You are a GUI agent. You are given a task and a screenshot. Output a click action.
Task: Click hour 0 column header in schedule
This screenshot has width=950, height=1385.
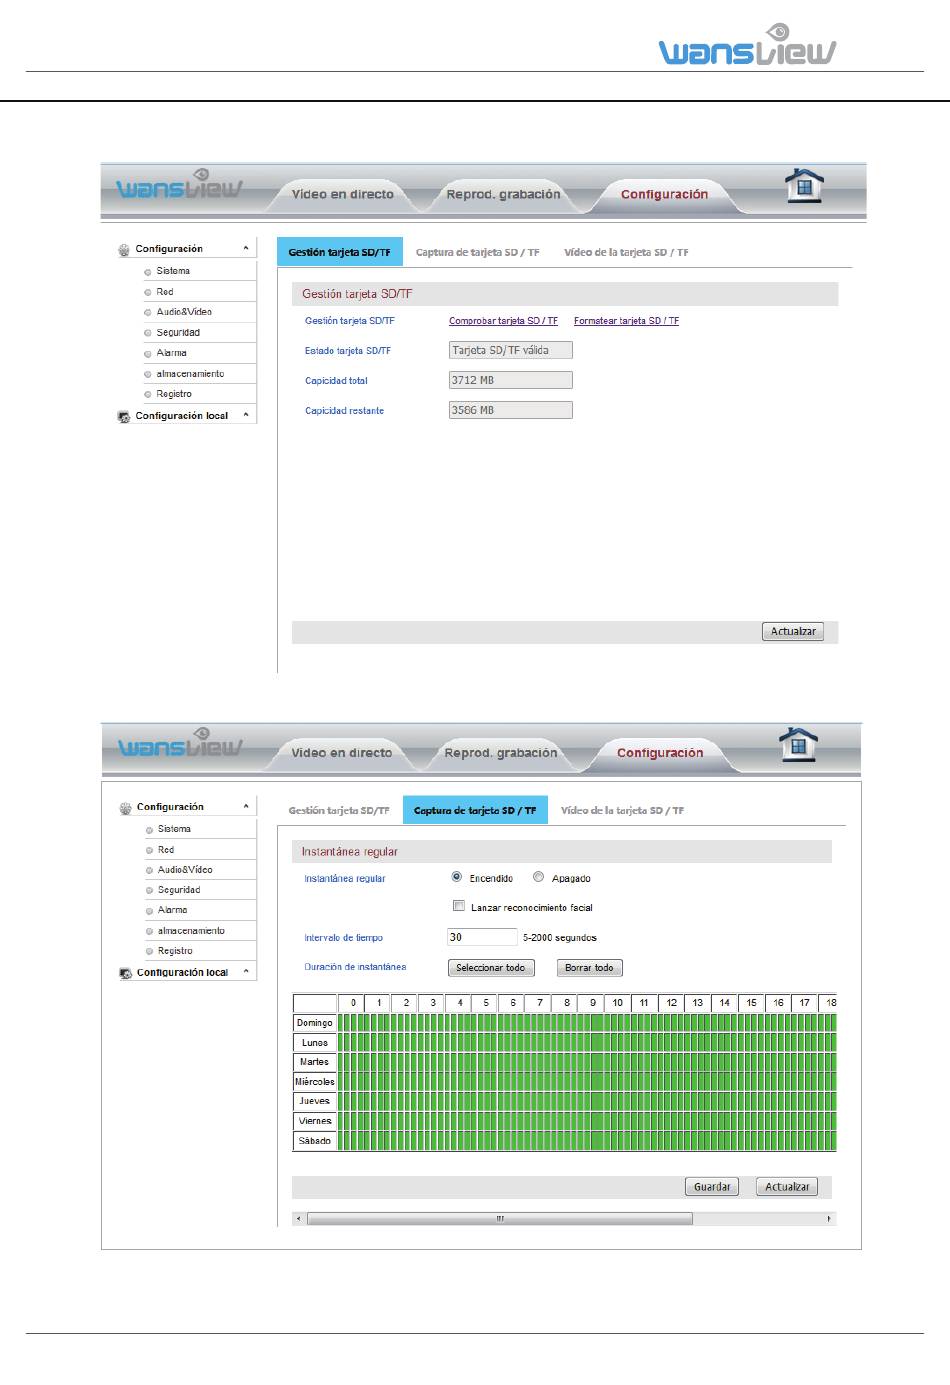353,1003
